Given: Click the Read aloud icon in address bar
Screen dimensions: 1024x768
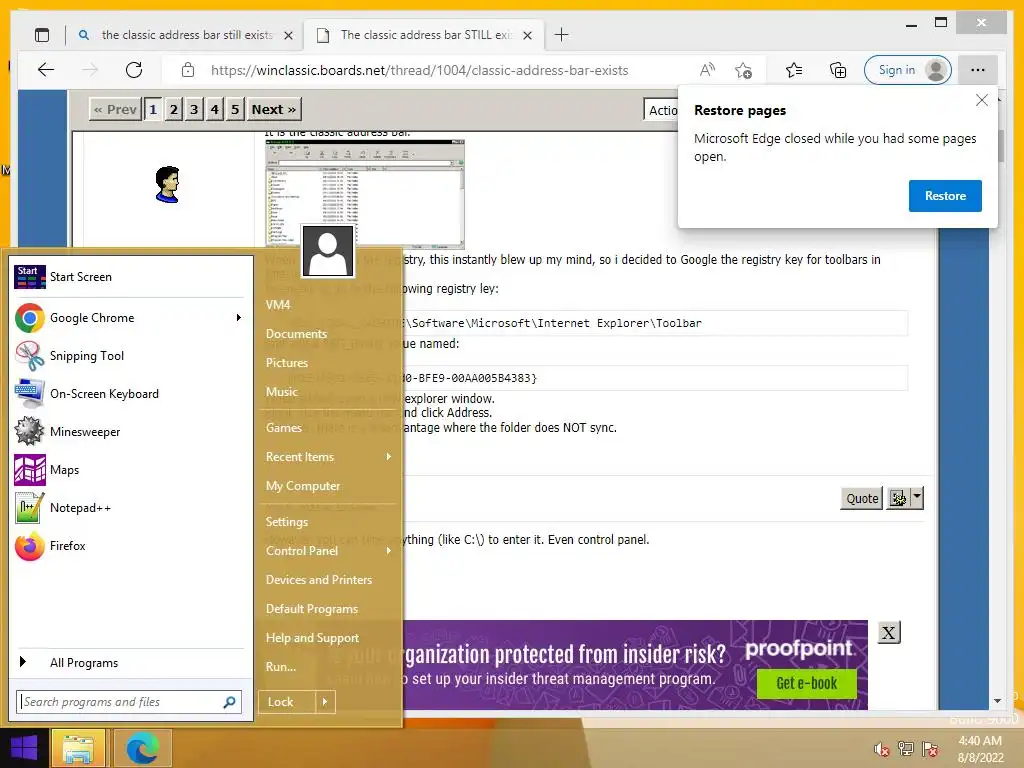Looking at the screenshot, I should coord(707,70).
